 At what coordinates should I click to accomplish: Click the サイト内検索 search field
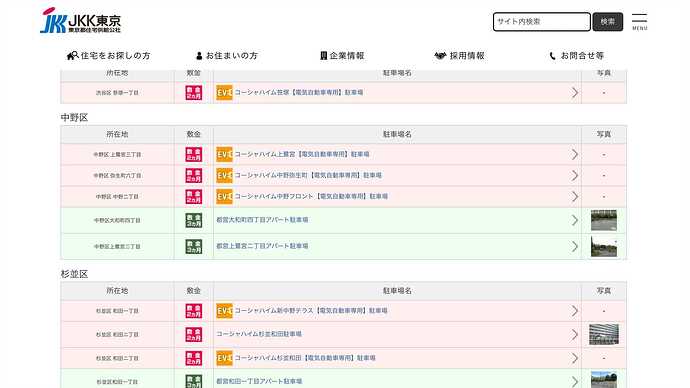coord(542,22)
